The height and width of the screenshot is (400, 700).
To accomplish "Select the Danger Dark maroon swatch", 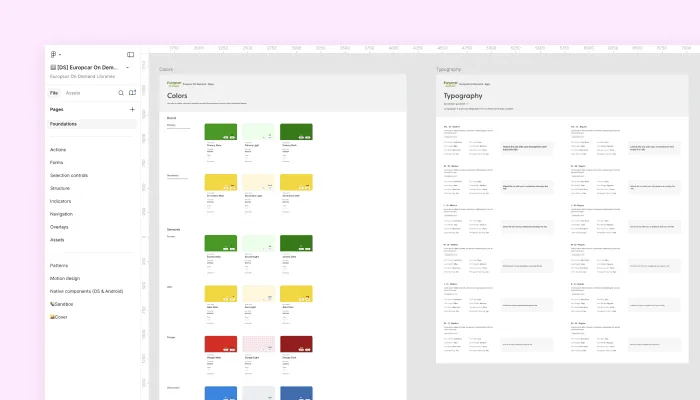I will coord(296,344).
